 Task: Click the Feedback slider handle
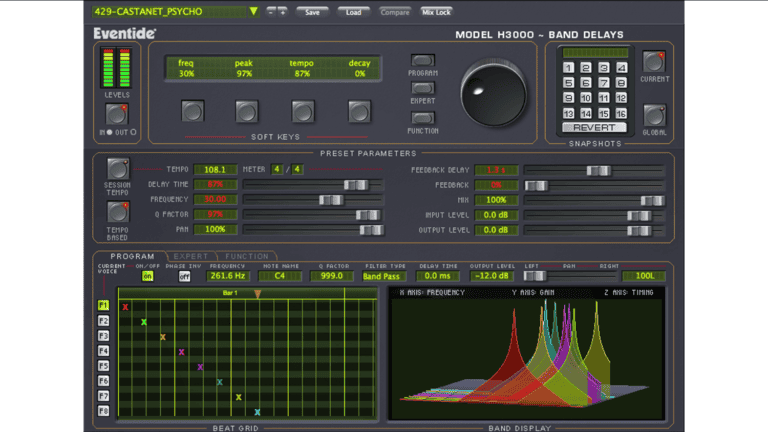(536, 185)
